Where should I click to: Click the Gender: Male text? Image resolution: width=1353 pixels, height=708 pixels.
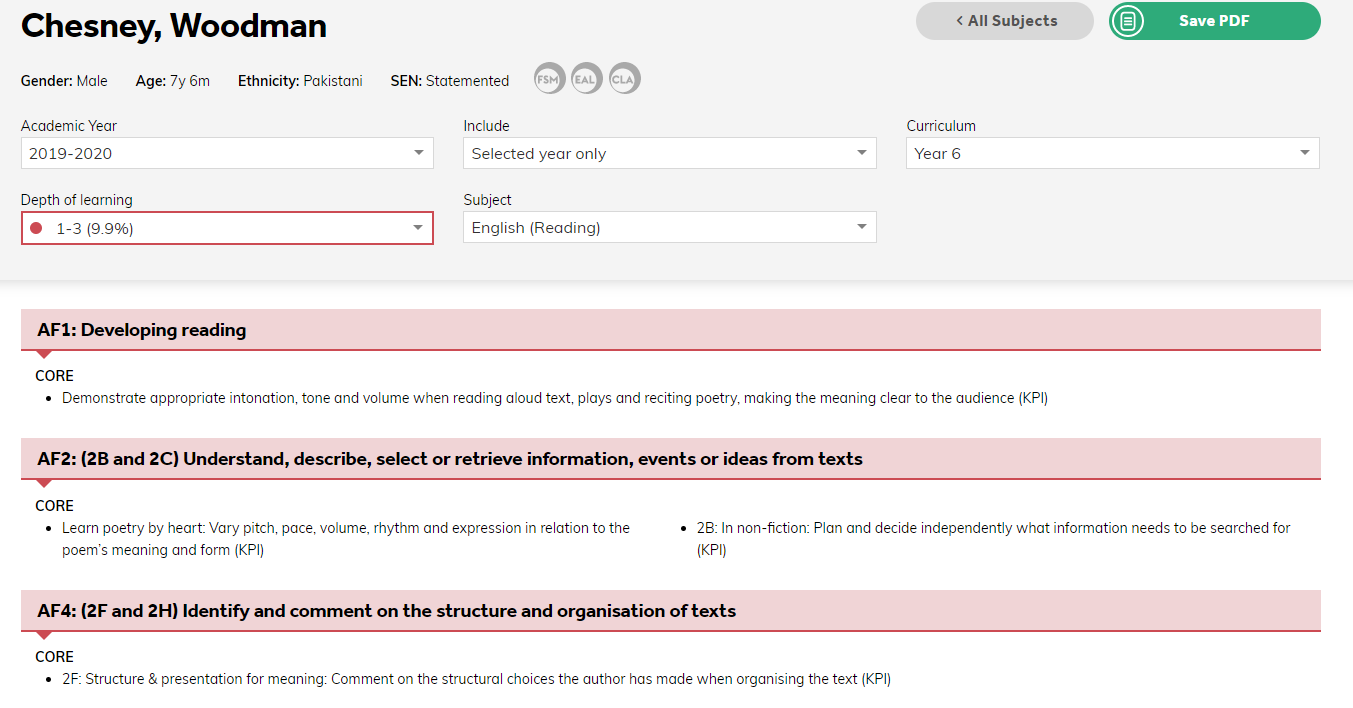click(64, 81)
